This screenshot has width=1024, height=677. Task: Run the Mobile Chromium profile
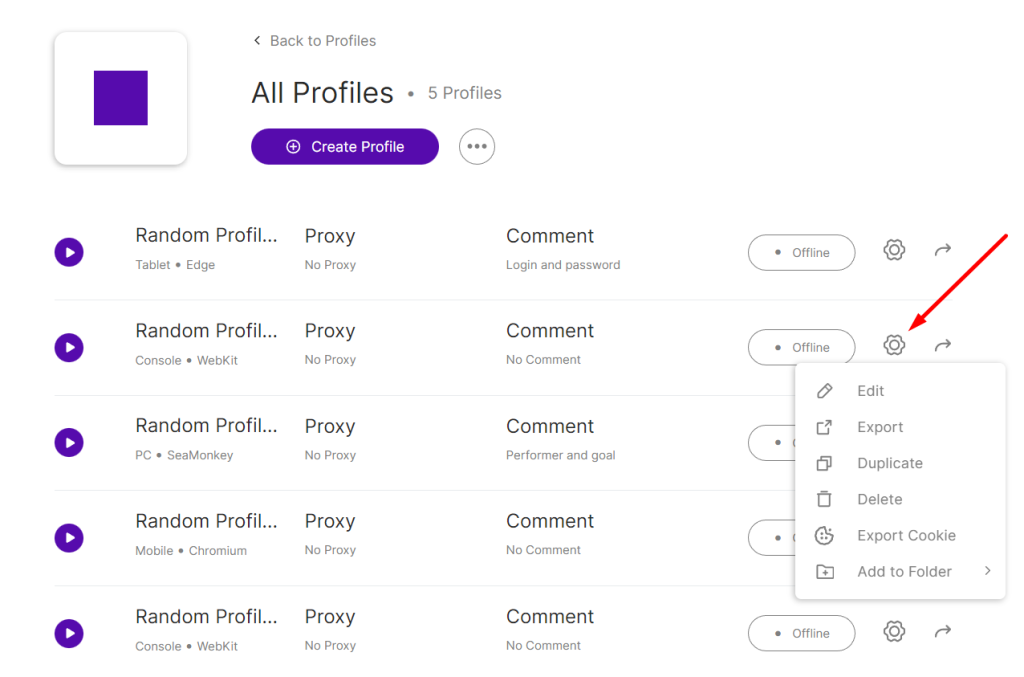coord(69,538)
